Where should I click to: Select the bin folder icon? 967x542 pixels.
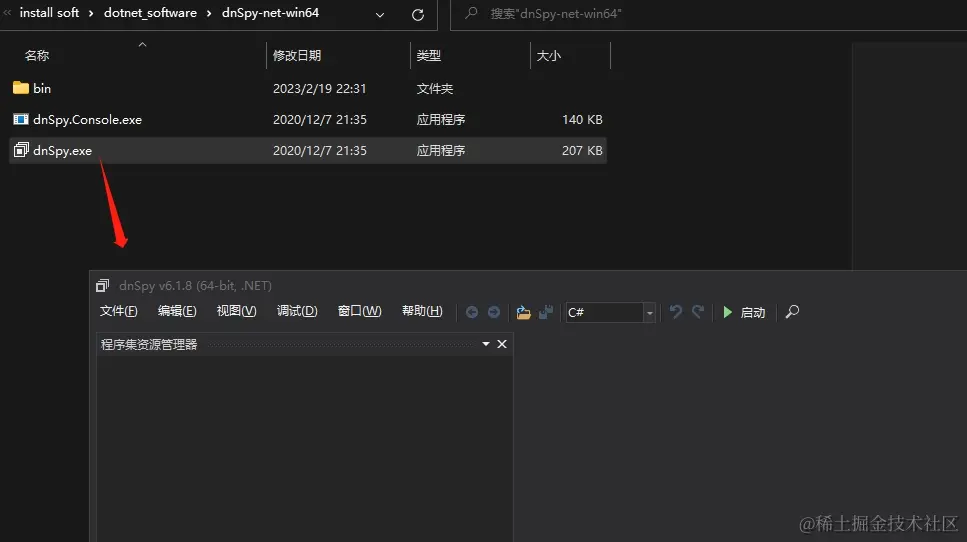pyautogui.click(x=21, y=88)
